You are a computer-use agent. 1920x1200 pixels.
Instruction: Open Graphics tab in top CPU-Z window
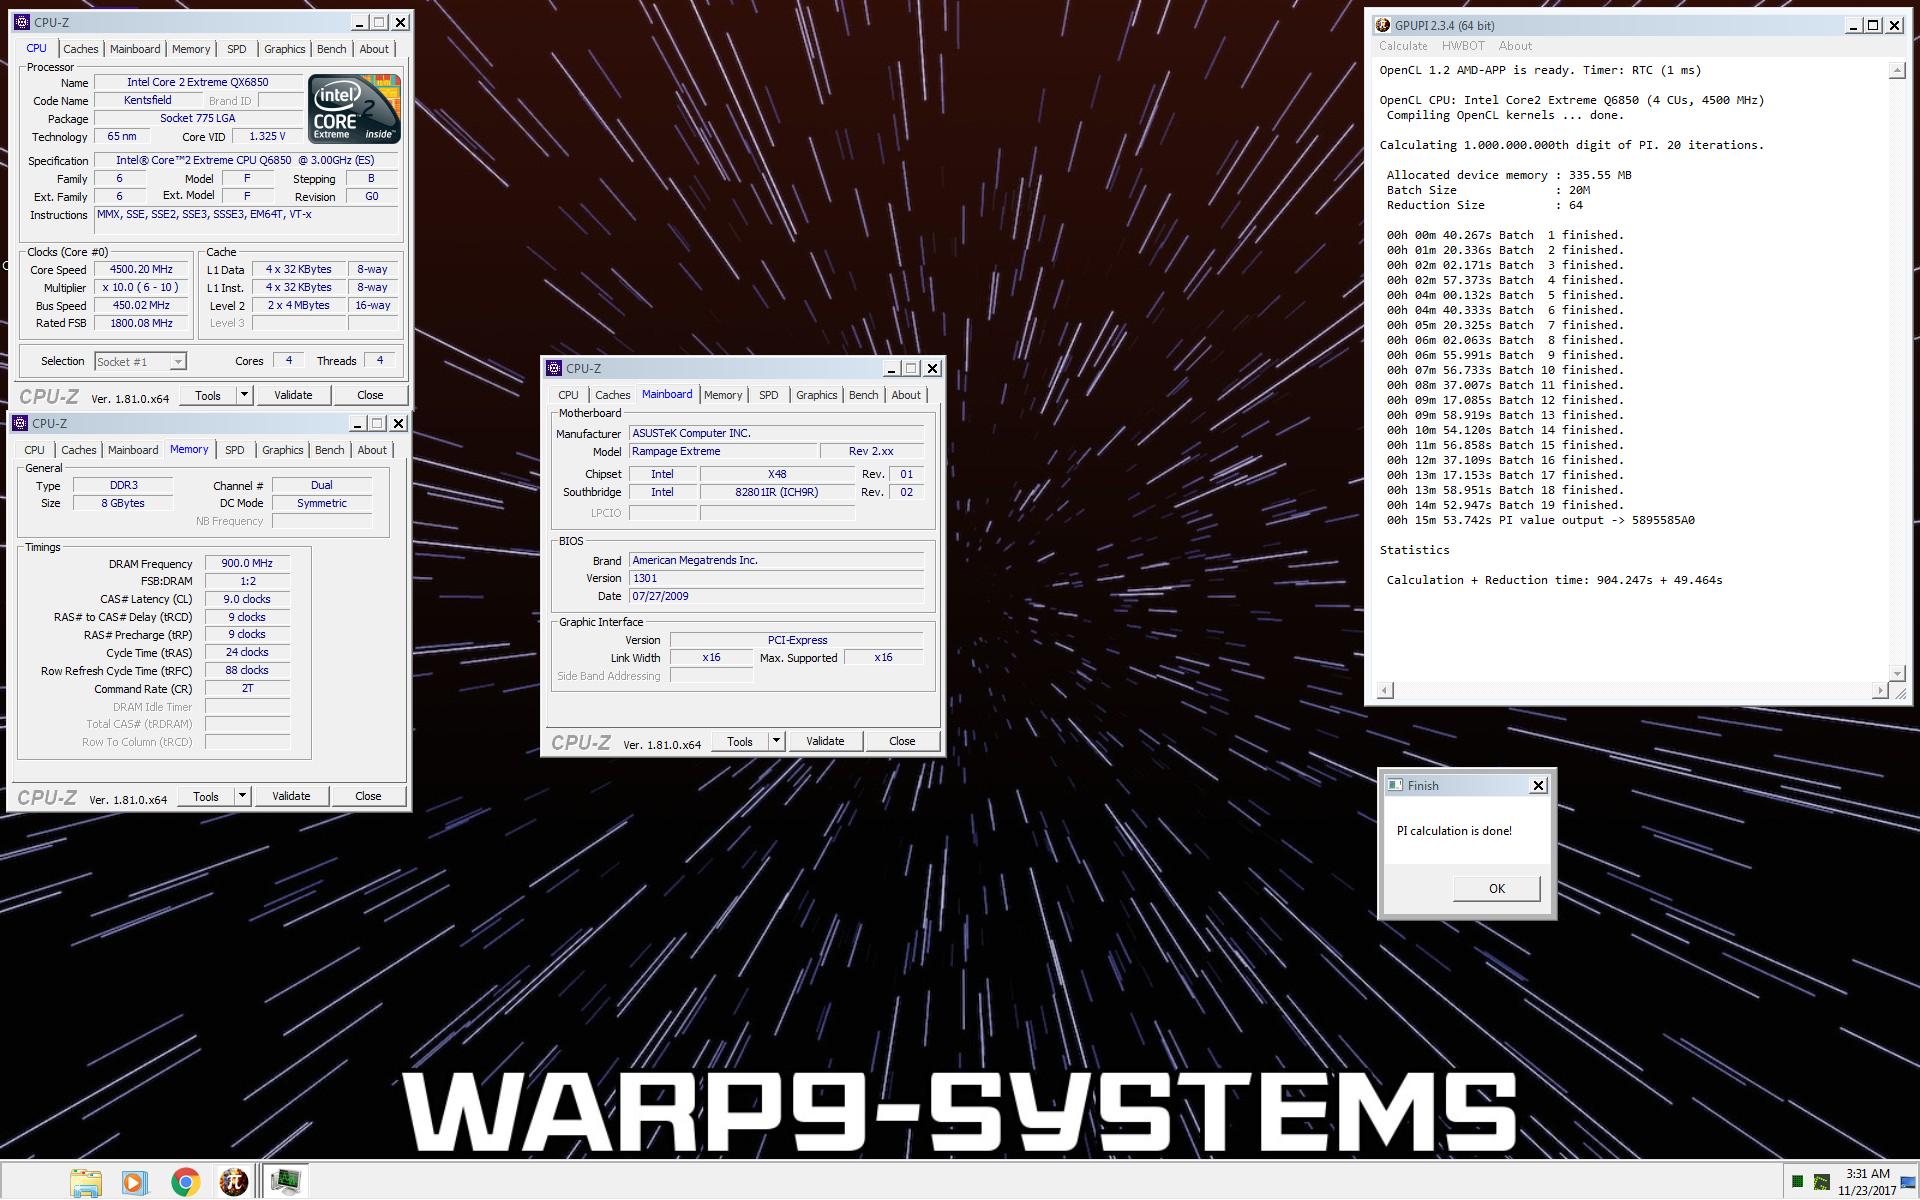coord(285,49)
